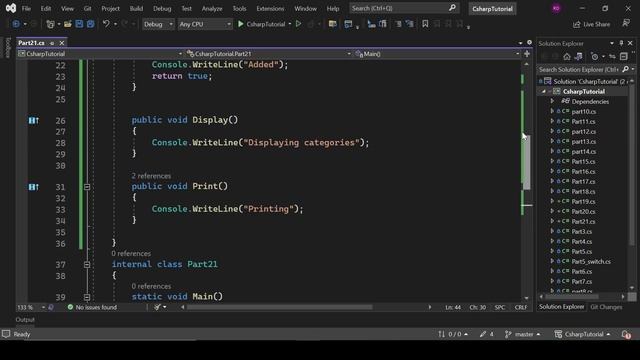Click the Solution Explorer Home icon

pyautogui.click(x=567, y=56)
